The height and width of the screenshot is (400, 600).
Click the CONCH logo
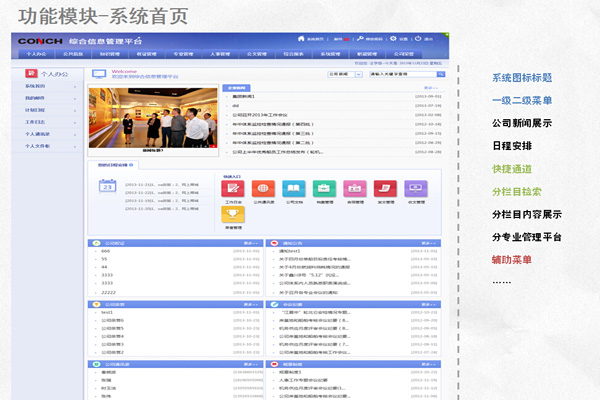(x=40, y=41)
